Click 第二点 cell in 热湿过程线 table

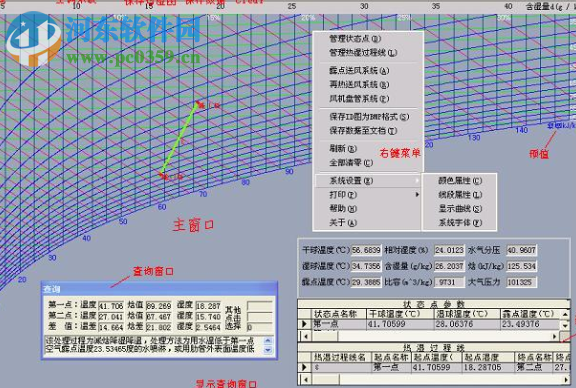point(533,367)
